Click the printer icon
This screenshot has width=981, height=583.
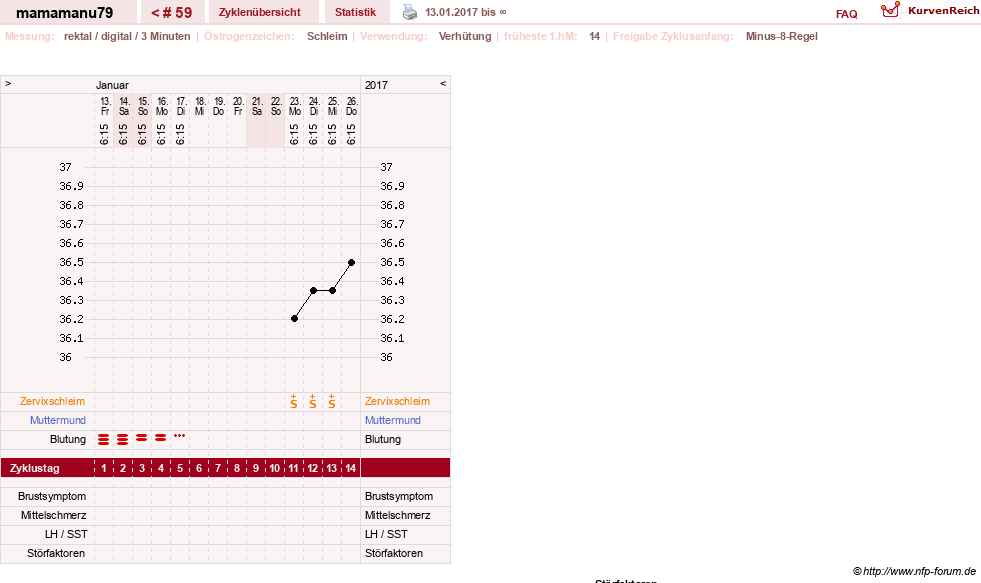click(x=410, y=12)
